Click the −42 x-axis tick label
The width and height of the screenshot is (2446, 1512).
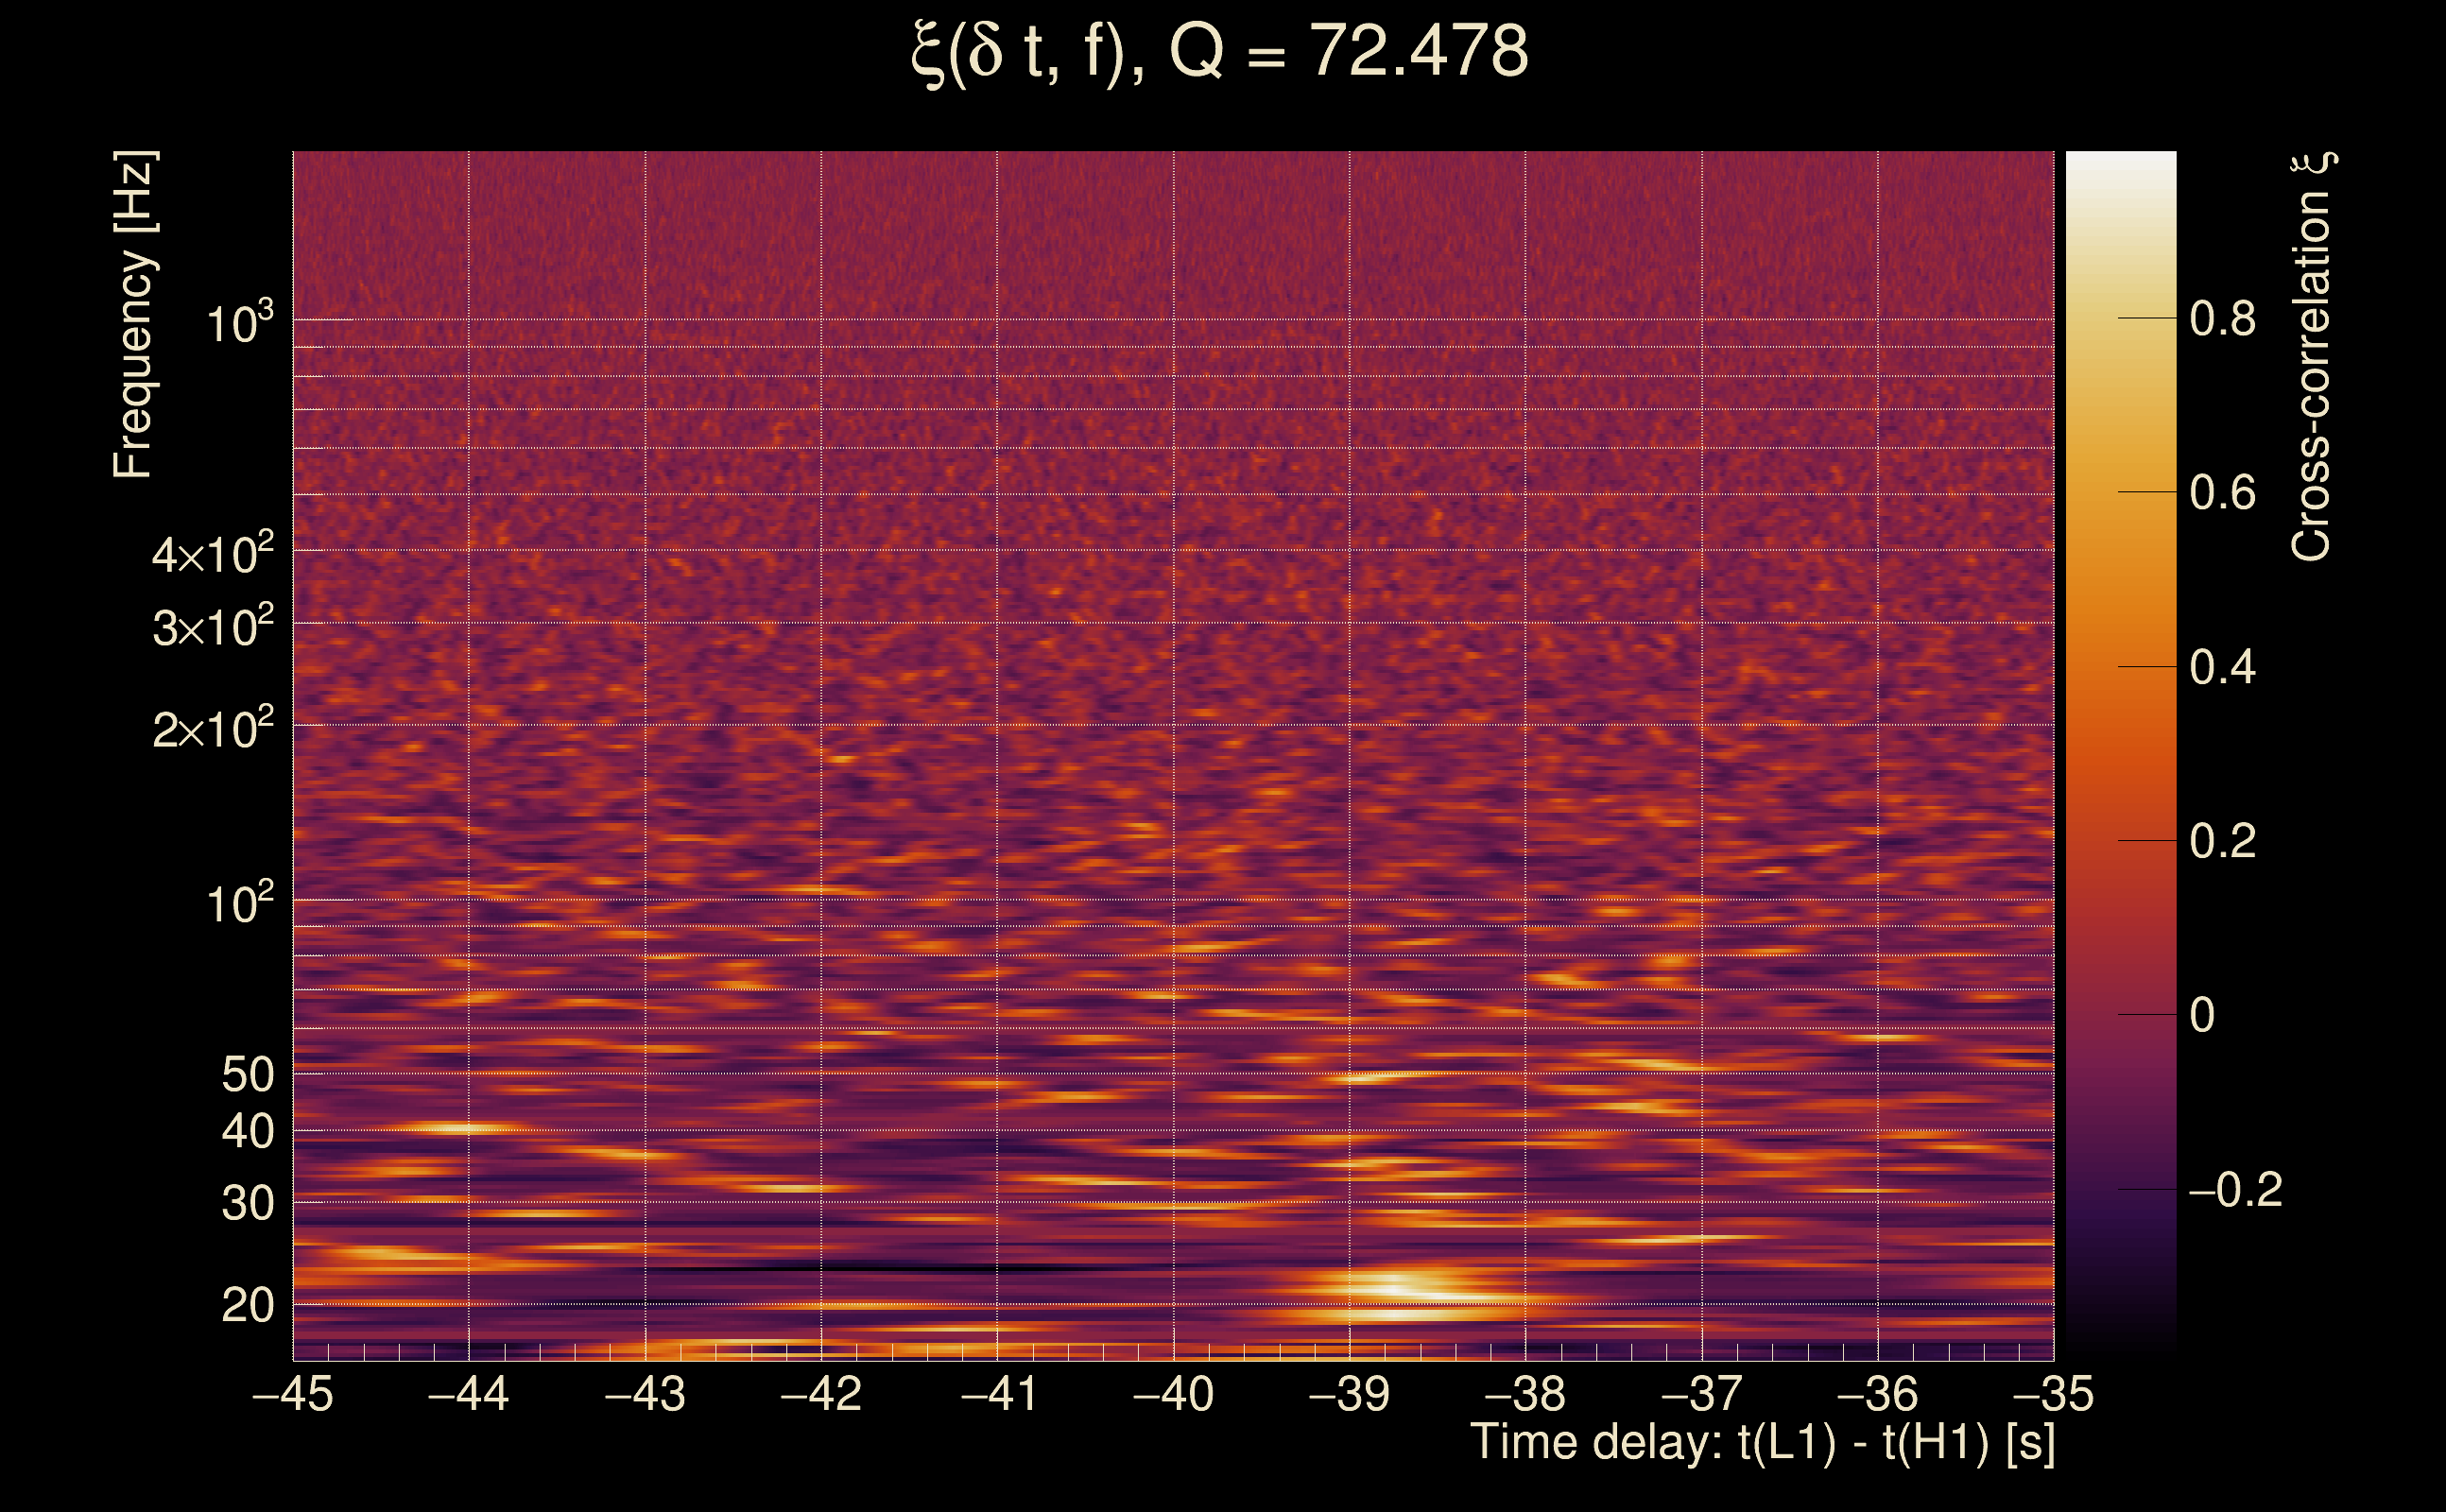click(821, 1394)
